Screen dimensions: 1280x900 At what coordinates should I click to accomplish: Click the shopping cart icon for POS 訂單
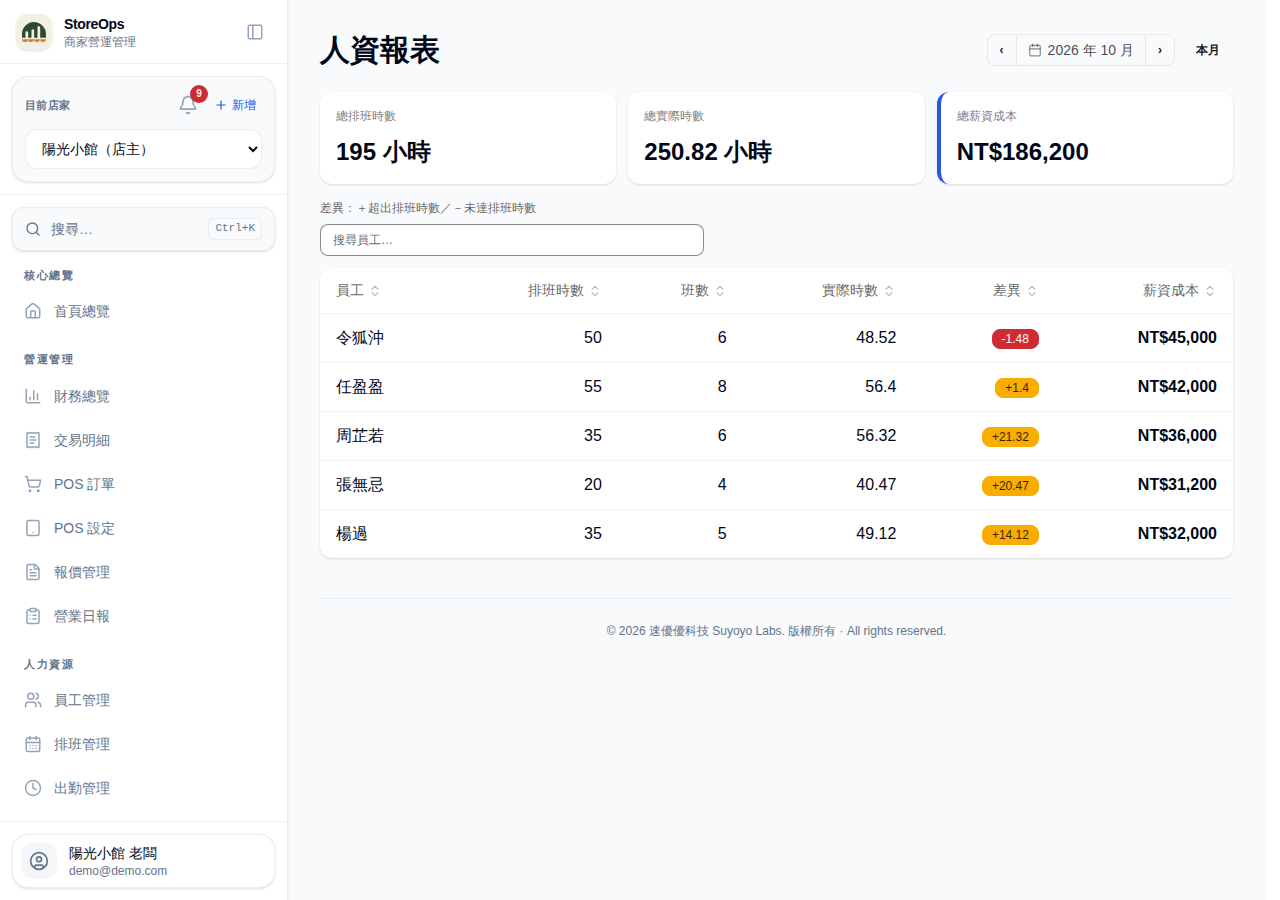[x=33, y=484]
